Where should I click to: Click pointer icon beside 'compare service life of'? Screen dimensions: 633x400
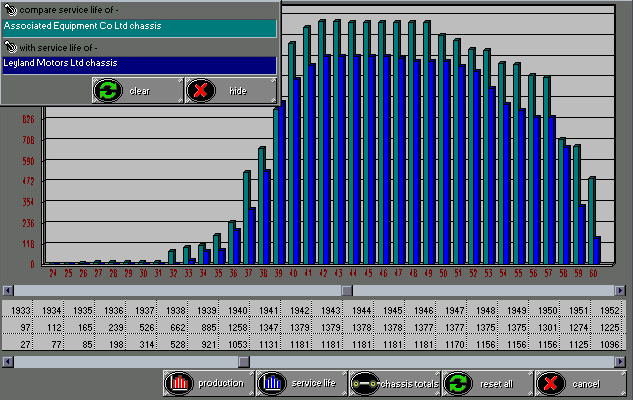[x=10, y=10]
